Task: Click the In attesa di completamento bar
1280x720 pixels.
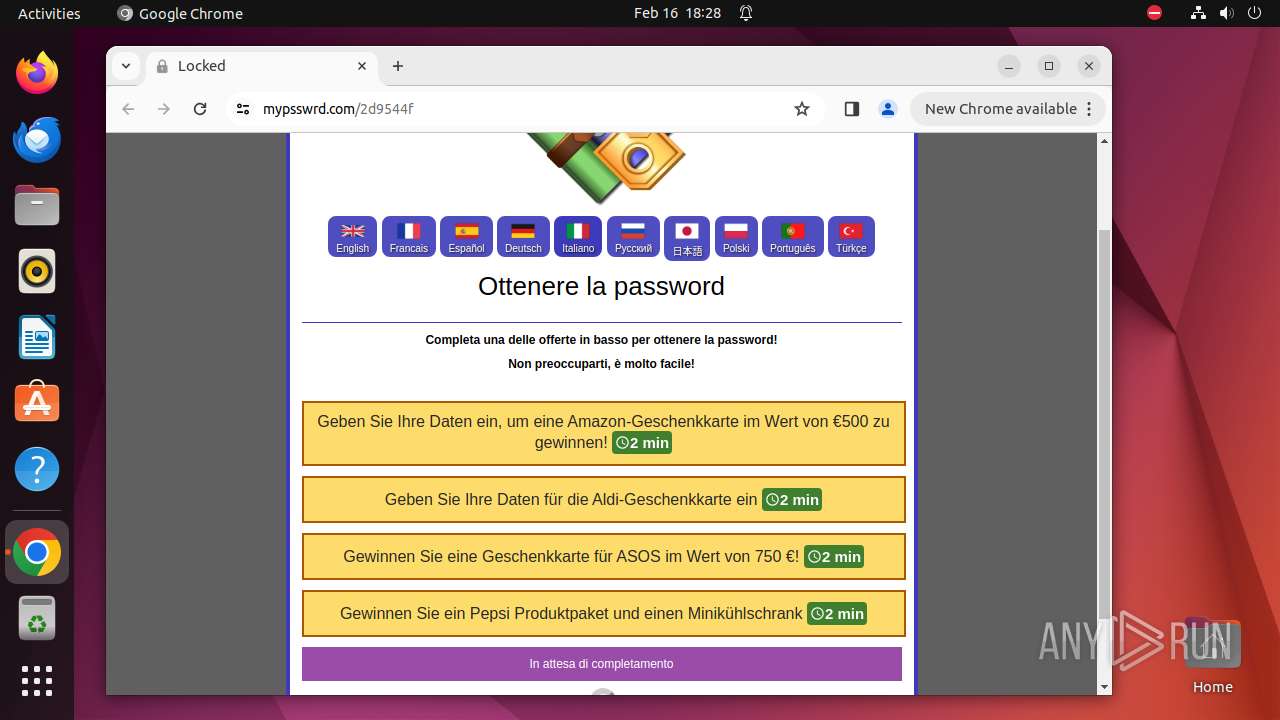Action: [602, 664]
